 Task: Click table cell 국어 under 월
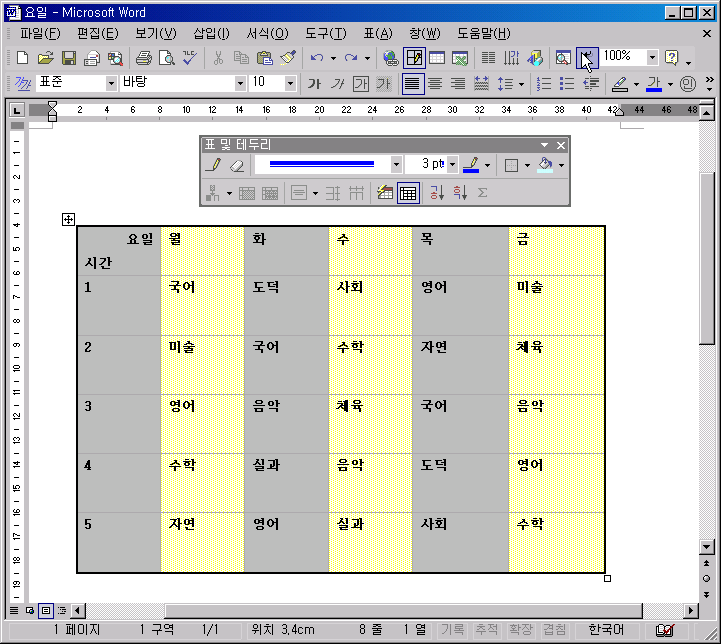click(182, 287)
